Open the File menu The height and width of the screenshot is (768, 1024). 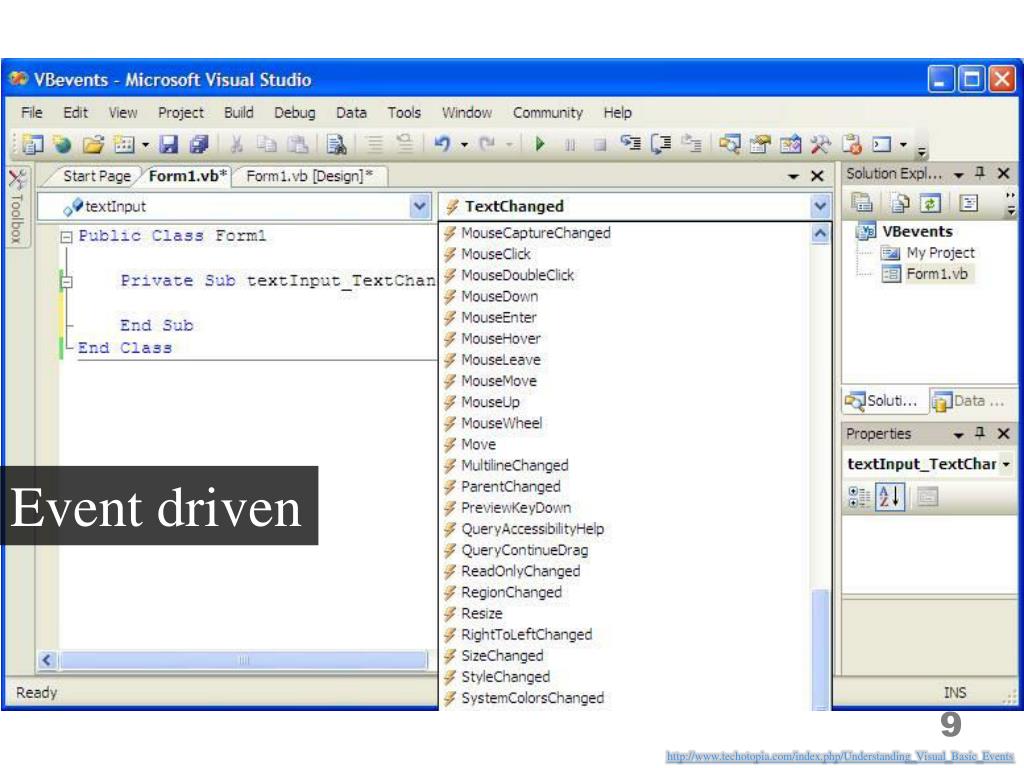pyautogui.click(x=32, y=113)
